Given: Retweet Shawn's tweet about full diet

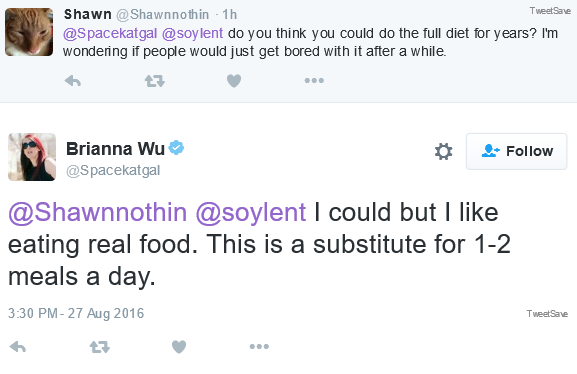Looking at the screenshot, I should pyautogui.click(x=155, y=81).
